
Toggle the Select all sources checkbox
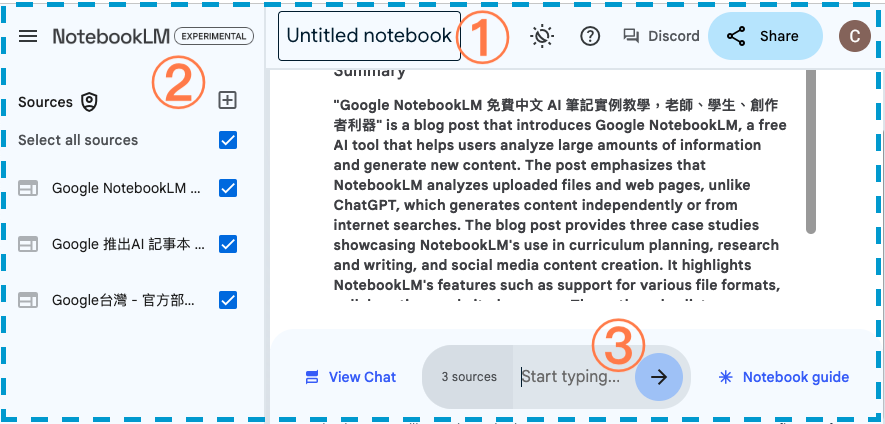[228, 140]
